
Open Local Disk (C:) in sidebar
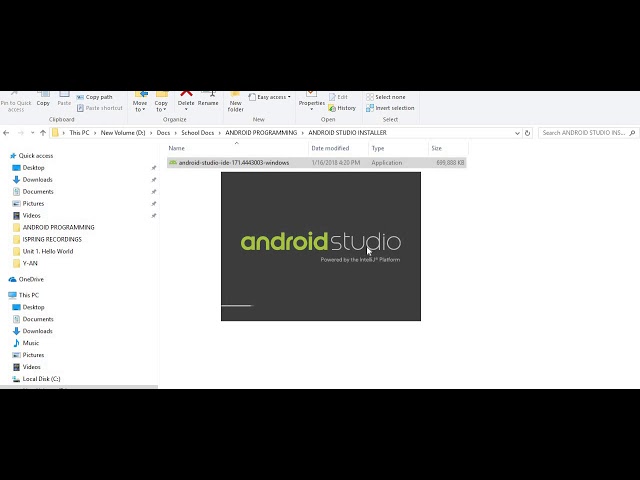[41, 379]
